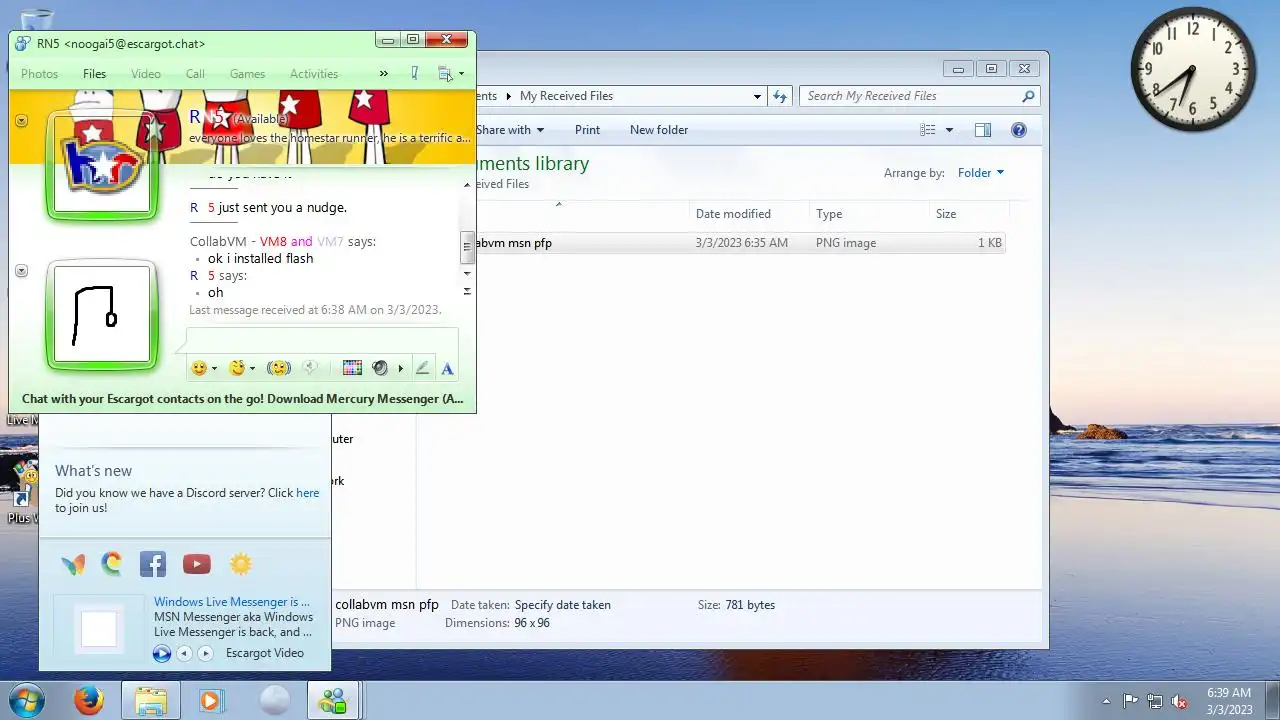
Task: Click the sound pack speaker icon
Action: (380, 368)
